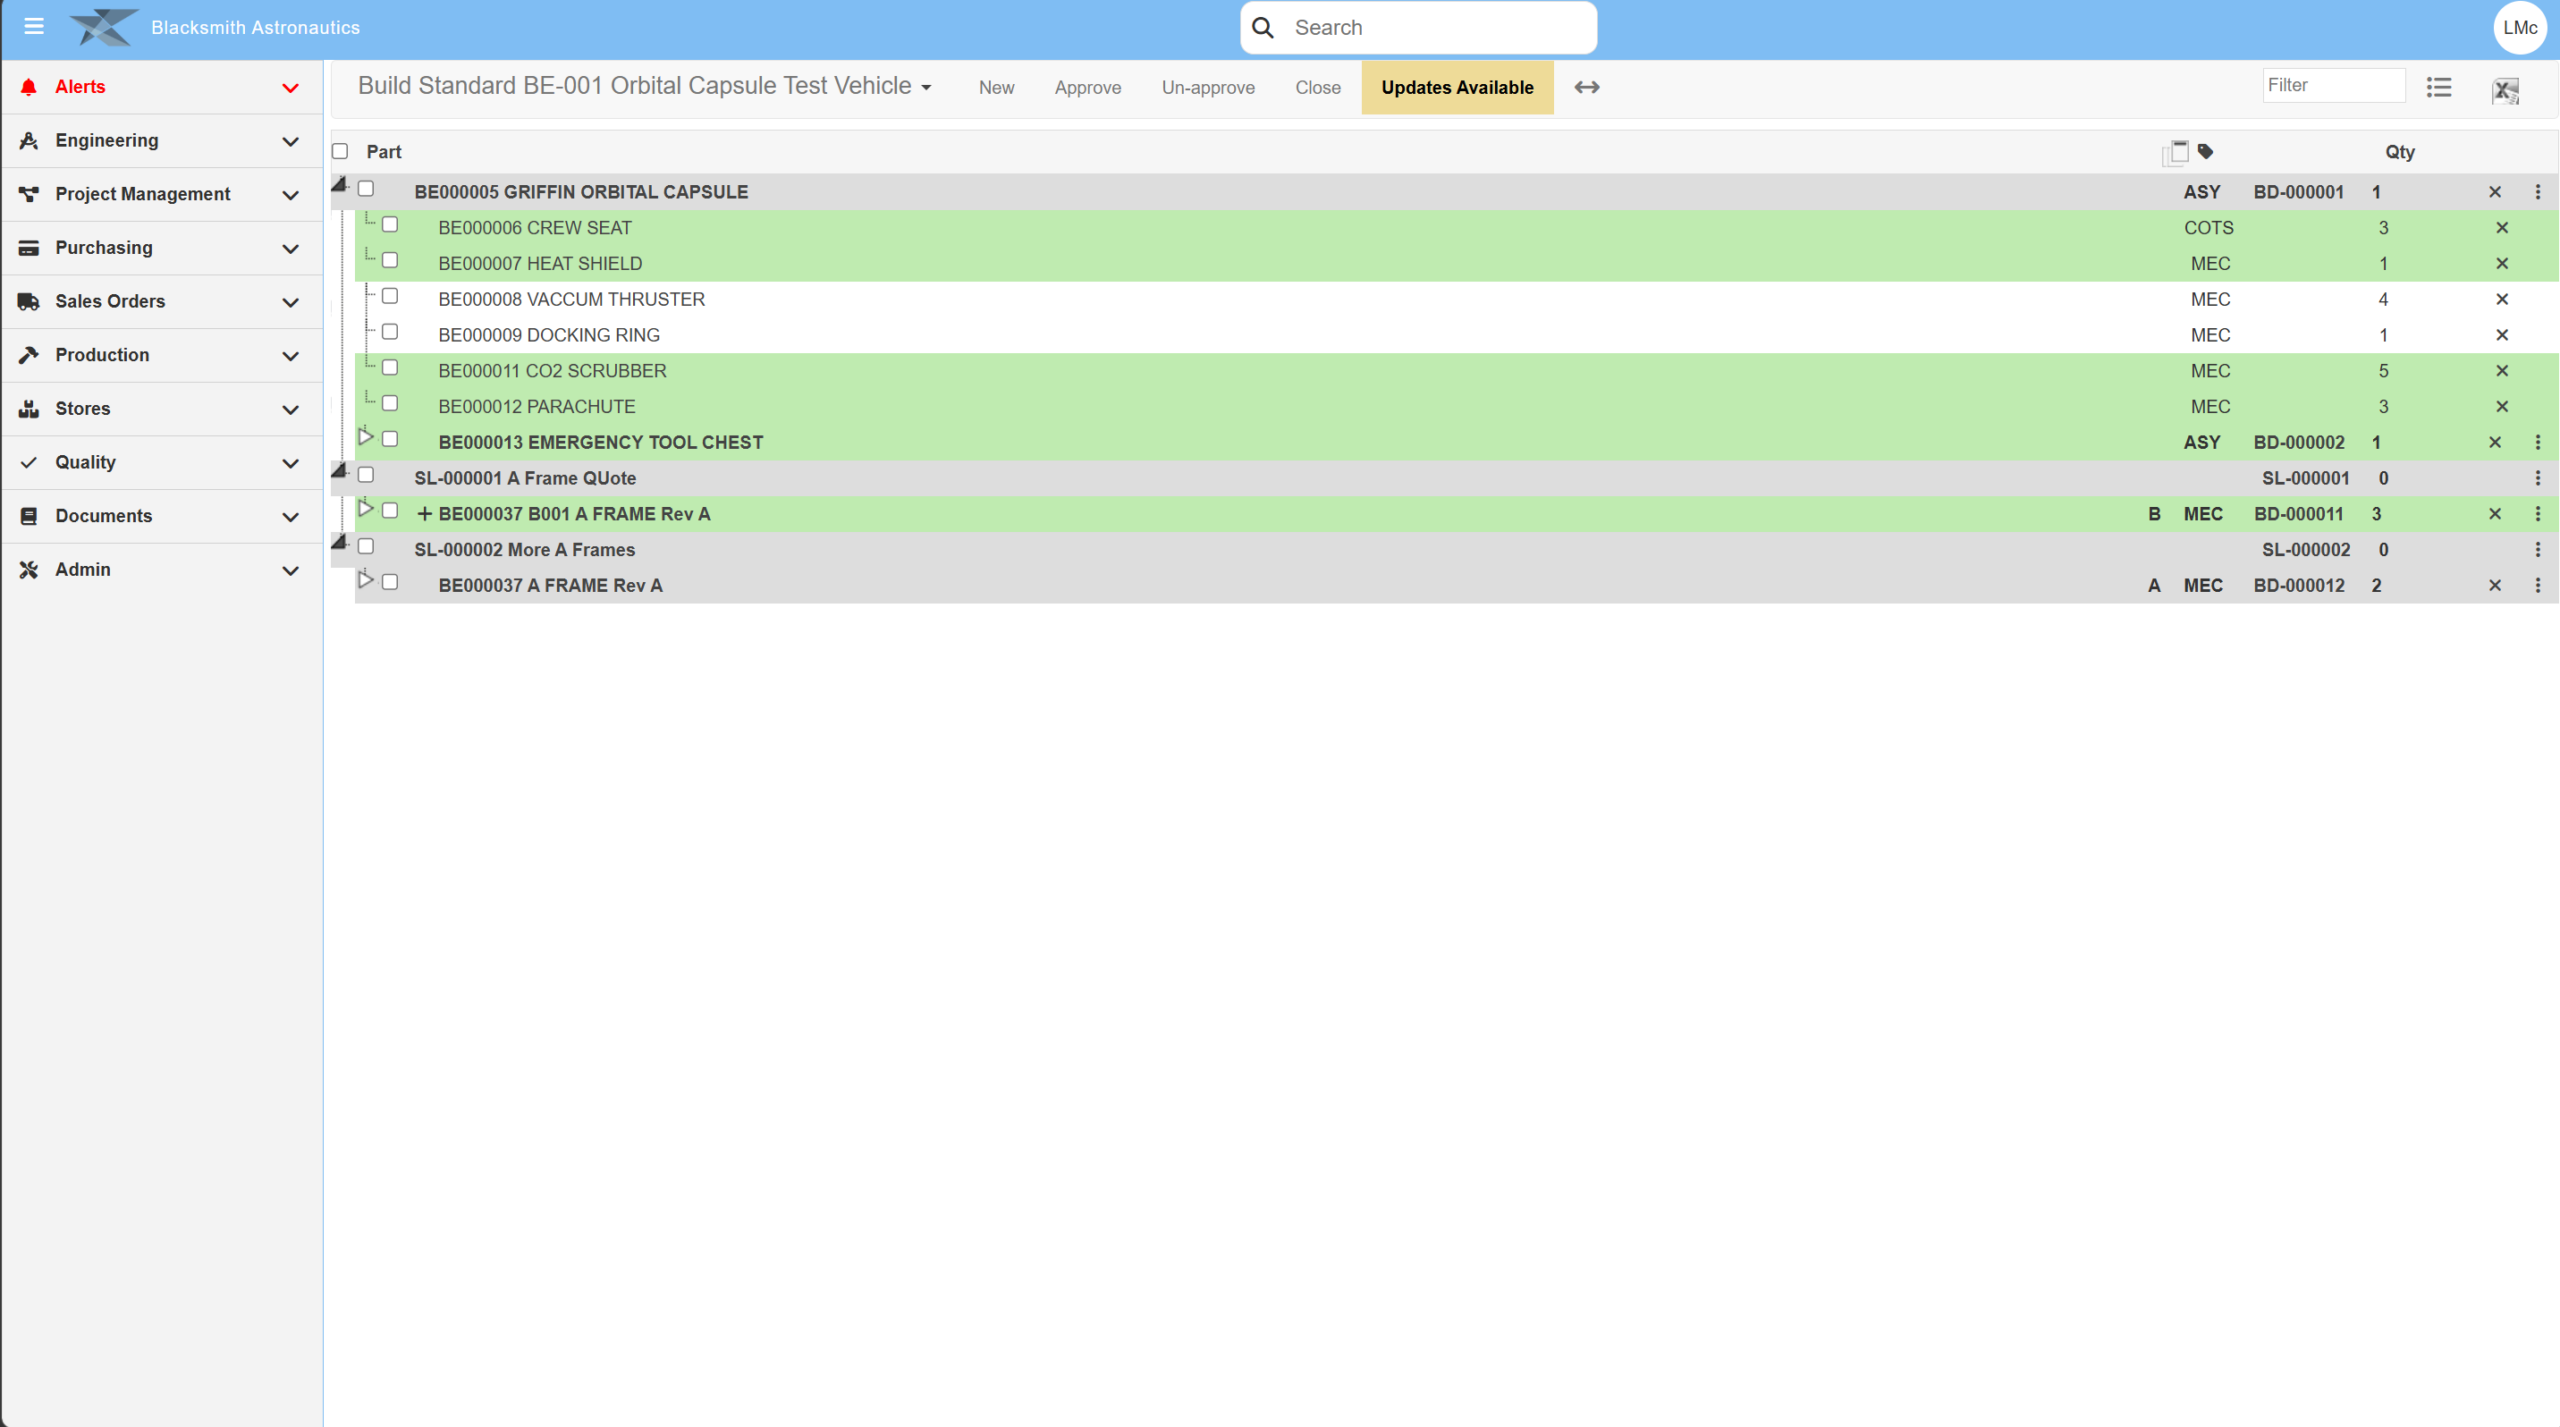Collapse the SL-000001 A Frame QUote node
Screen dimensions: 2560x1427
(340, 471)
